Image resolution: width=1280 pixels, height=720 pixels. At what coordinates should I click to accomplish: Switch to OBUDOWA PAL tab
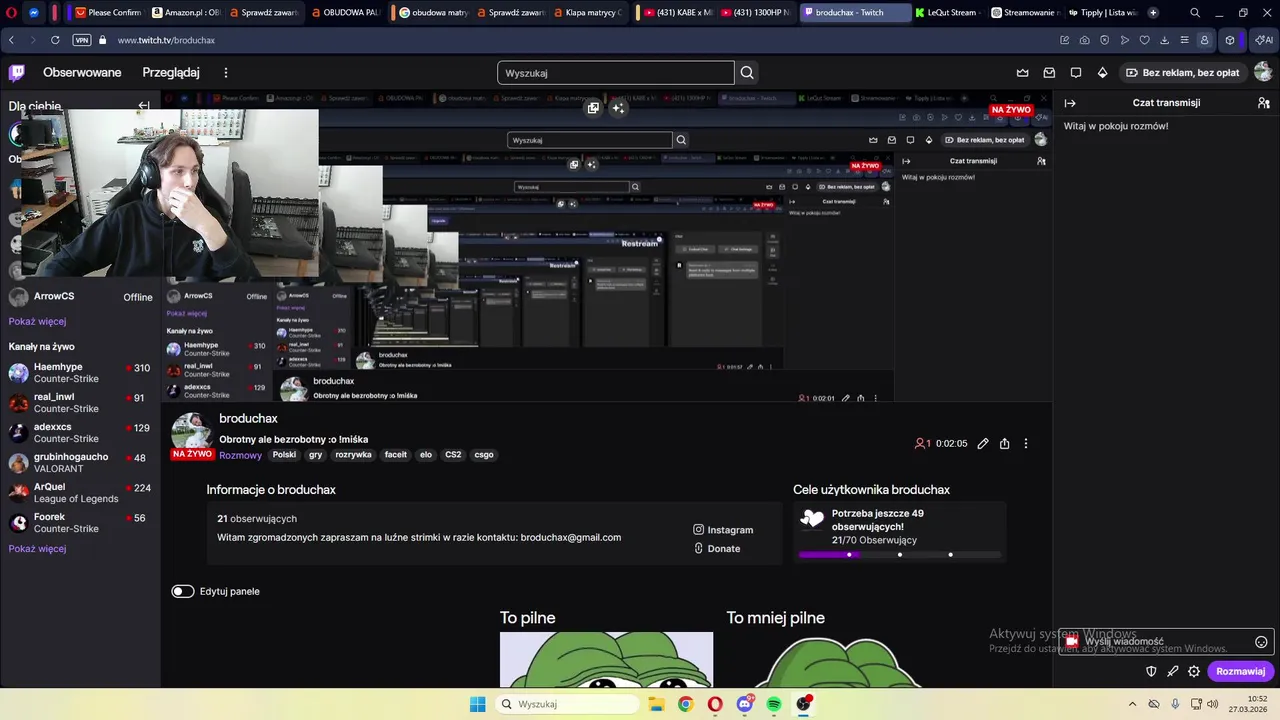click(x=346, y=13)
